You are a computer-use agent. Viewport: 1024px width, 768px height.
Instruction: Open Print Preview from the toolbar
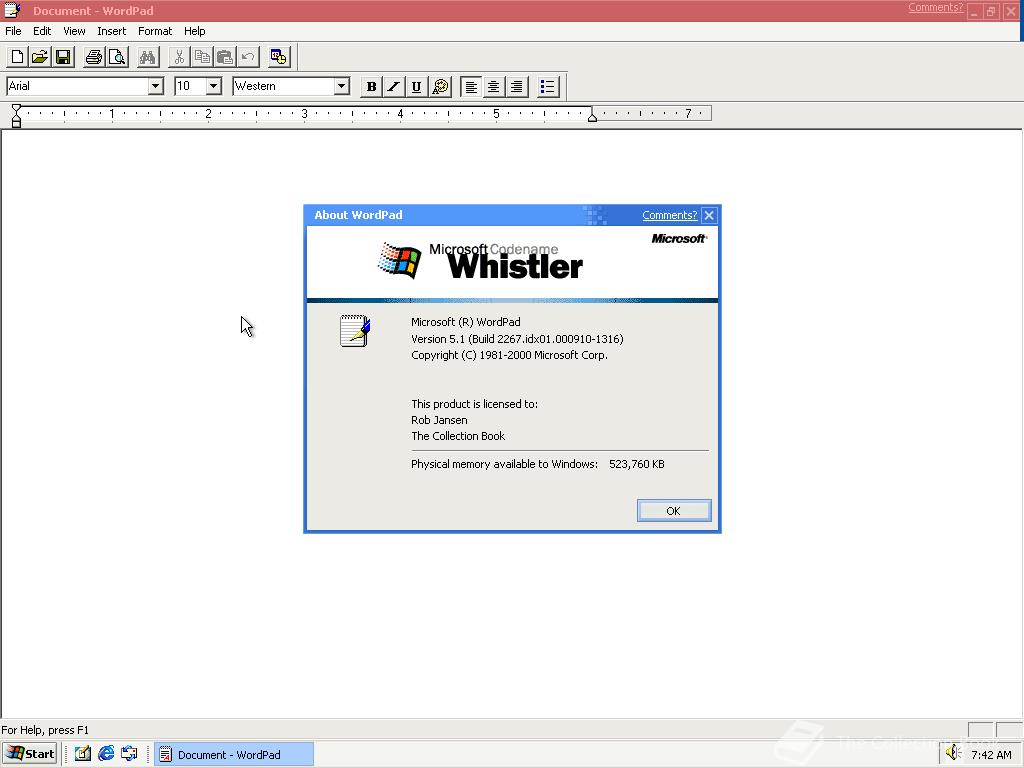coord(117,57)
